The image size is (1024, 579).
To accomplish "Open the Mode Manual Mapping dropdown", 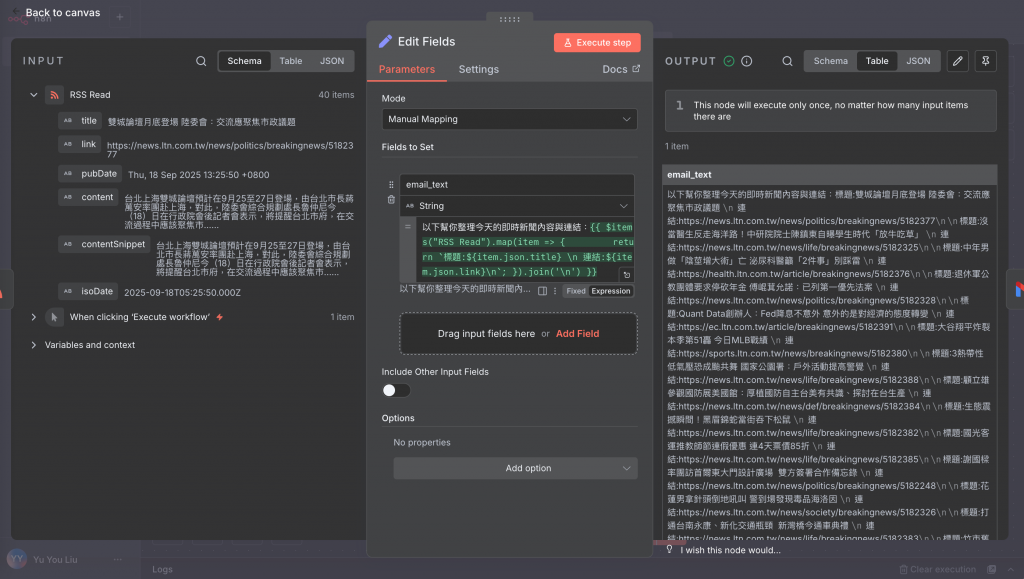I will 509,119.
